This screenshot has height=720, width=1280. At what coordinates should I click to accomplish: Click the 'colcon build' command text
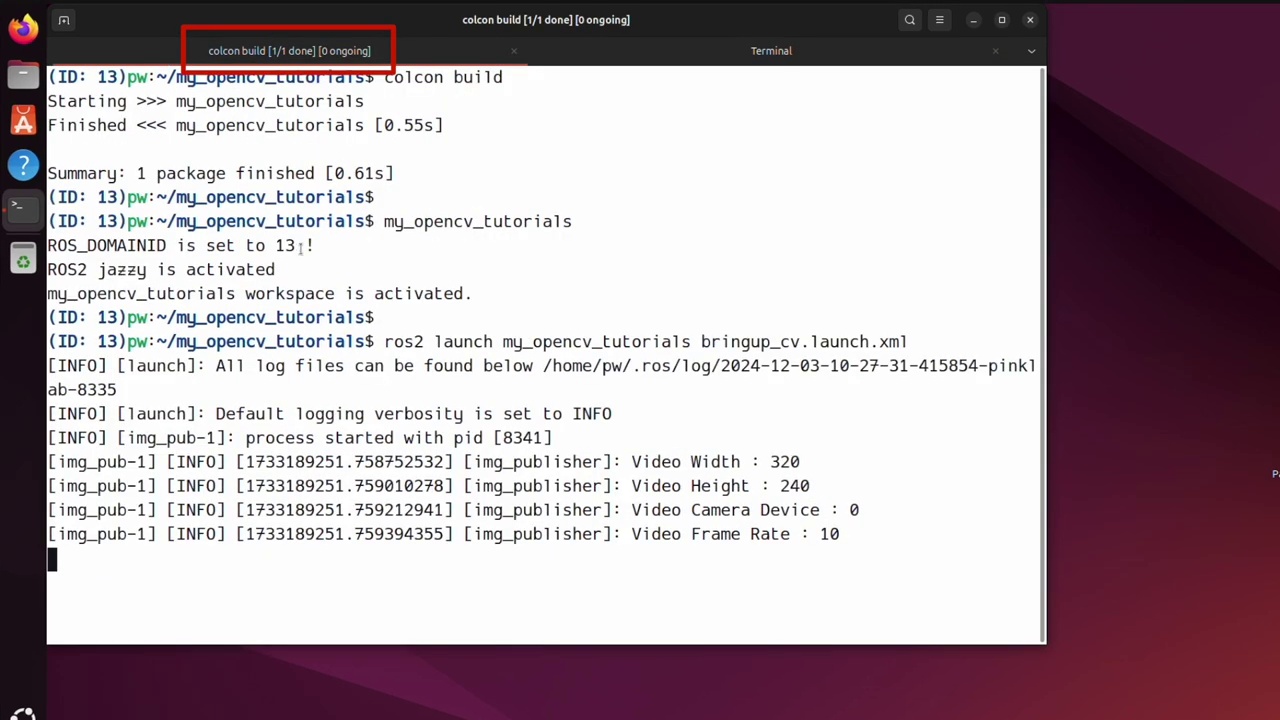click(x=443, y=77)
